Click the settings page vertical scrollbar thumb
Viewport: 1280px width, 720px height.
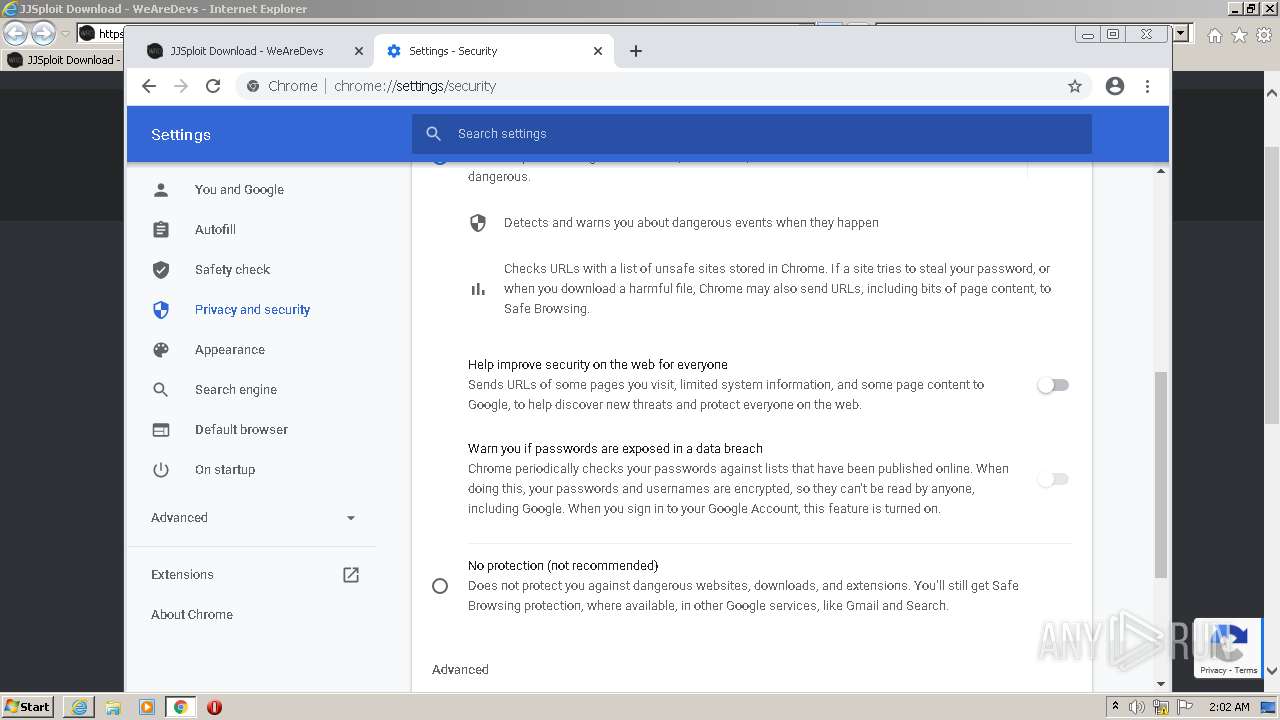pyautogui.click(x=1161, y=474)
